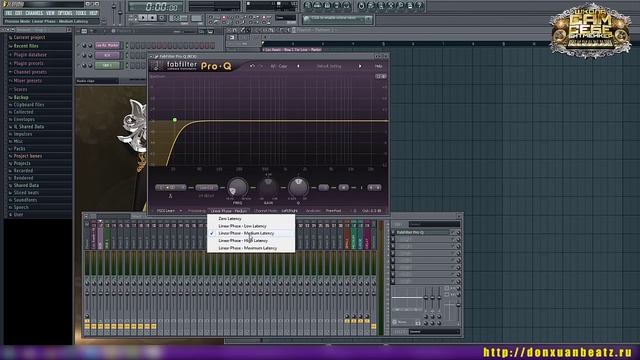The width and height of the screenshot is (640, 360).
Task: Open the Backup browser folder
Action: [x=21, y=98]
